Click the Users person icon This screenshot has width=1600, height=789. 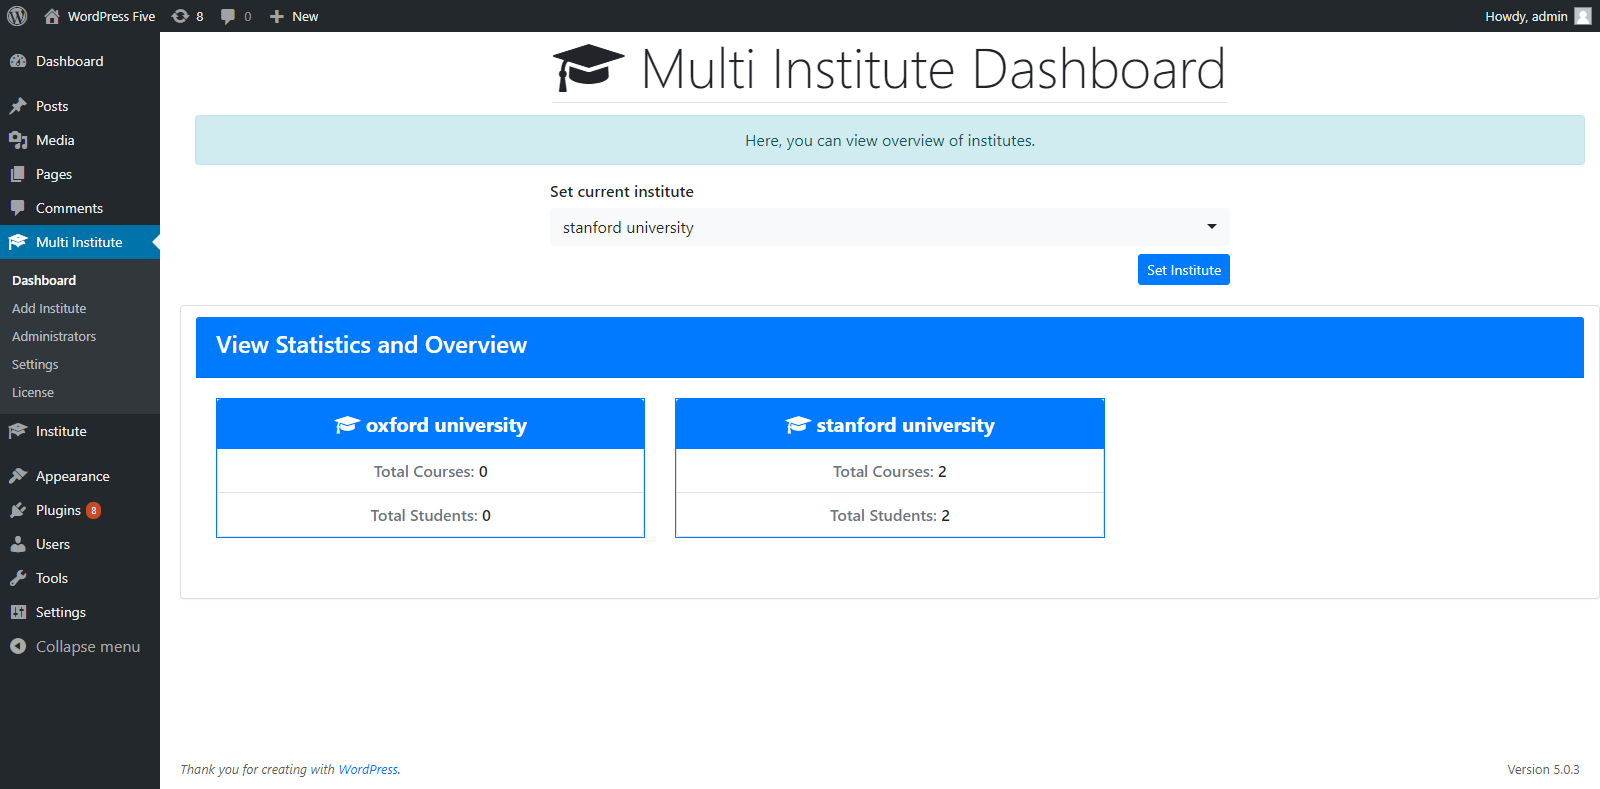18,544
